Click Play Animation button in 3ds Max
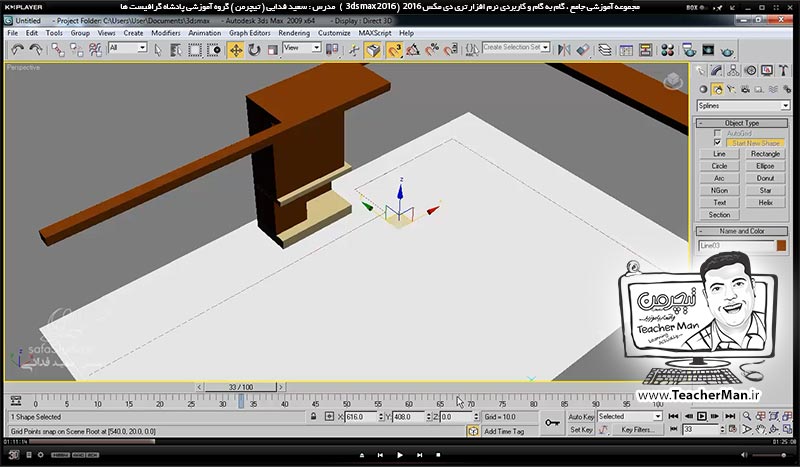 pos(702,416)
